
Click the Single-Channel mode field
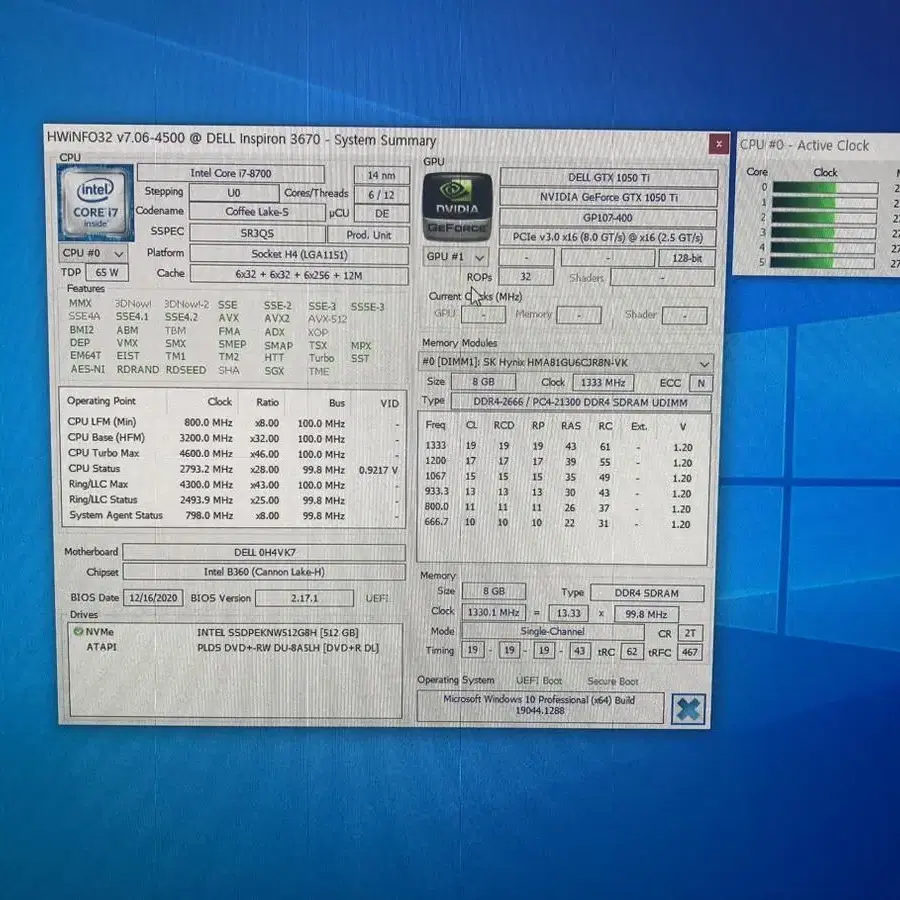click(x=552, y=631)
